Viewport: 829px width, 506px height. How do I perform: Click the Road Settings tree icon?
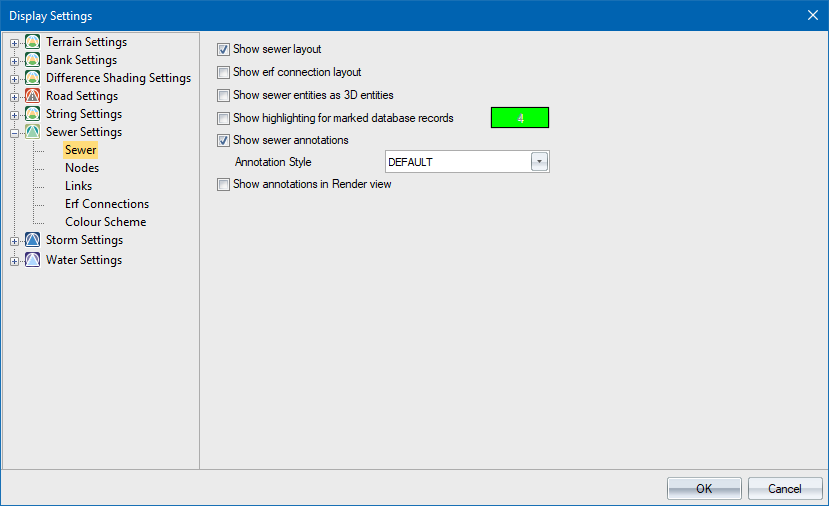32,96
